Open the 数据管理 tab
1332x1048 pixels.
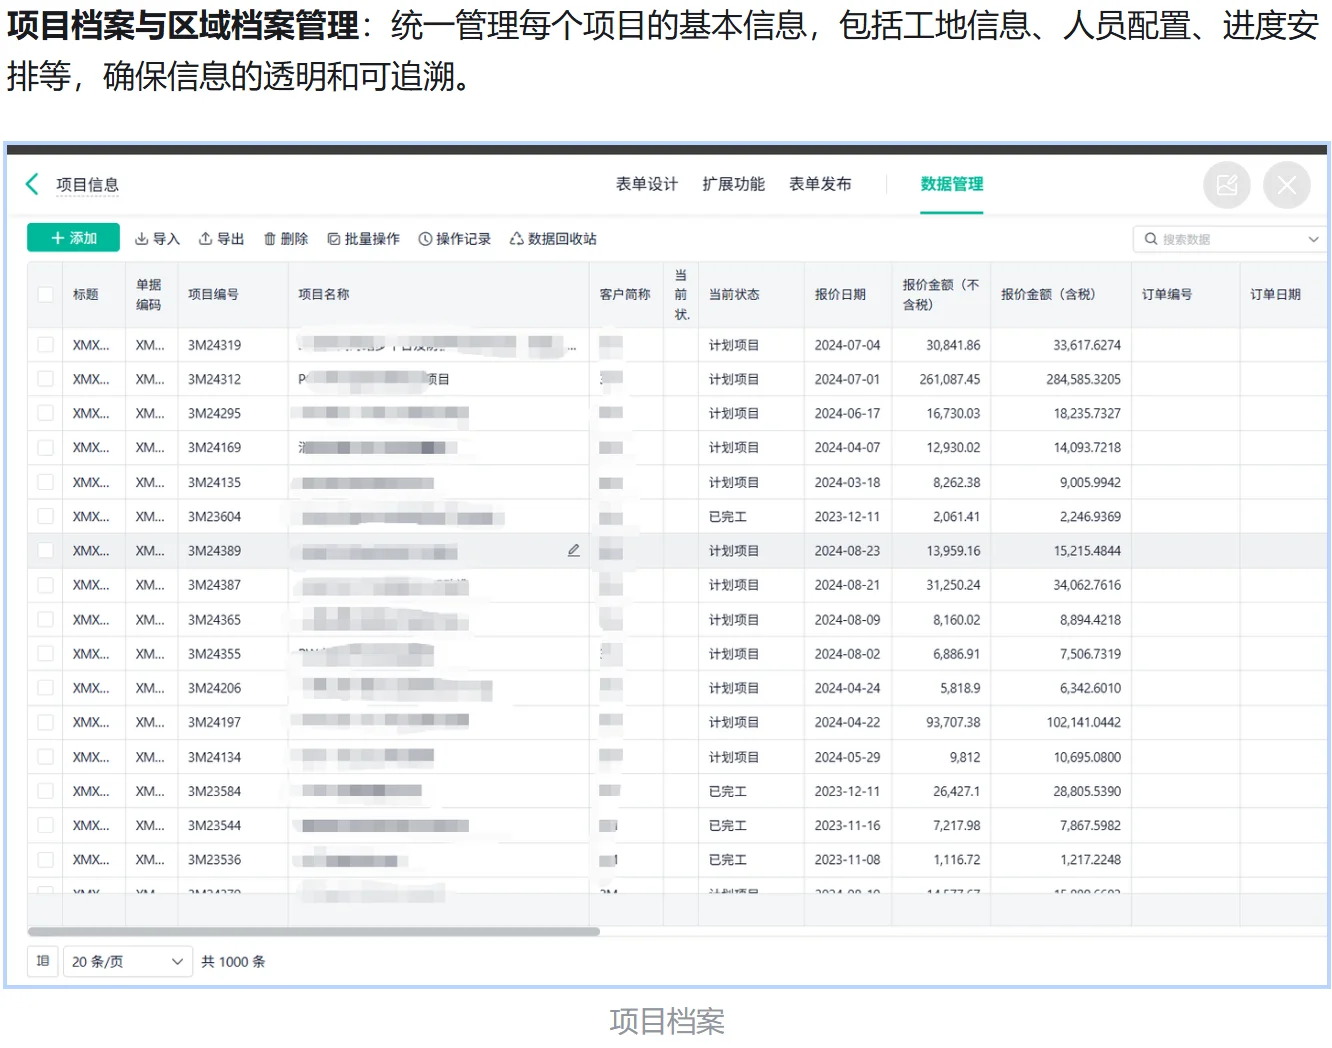pos(950,184)
